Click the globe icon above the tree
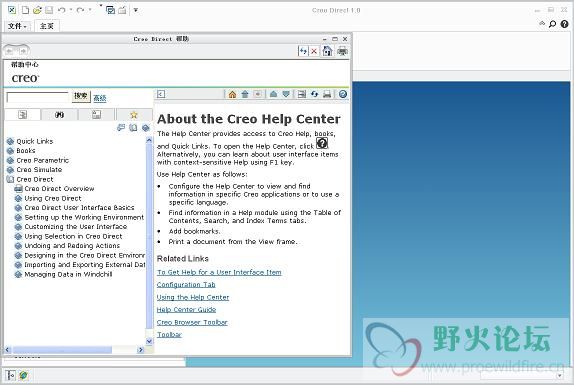 click(146, 128)
